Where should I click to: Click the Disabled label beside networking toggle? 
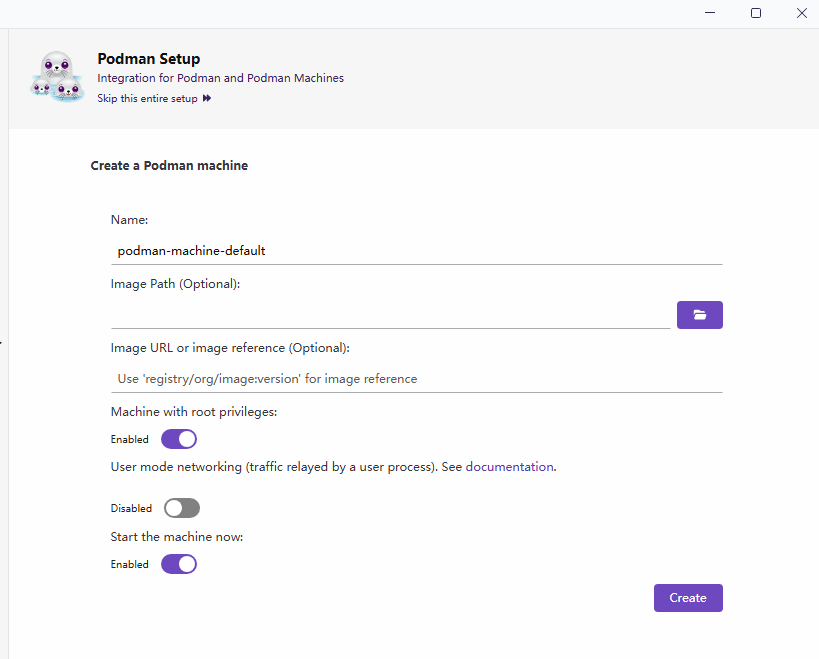[x=131, y=509]
